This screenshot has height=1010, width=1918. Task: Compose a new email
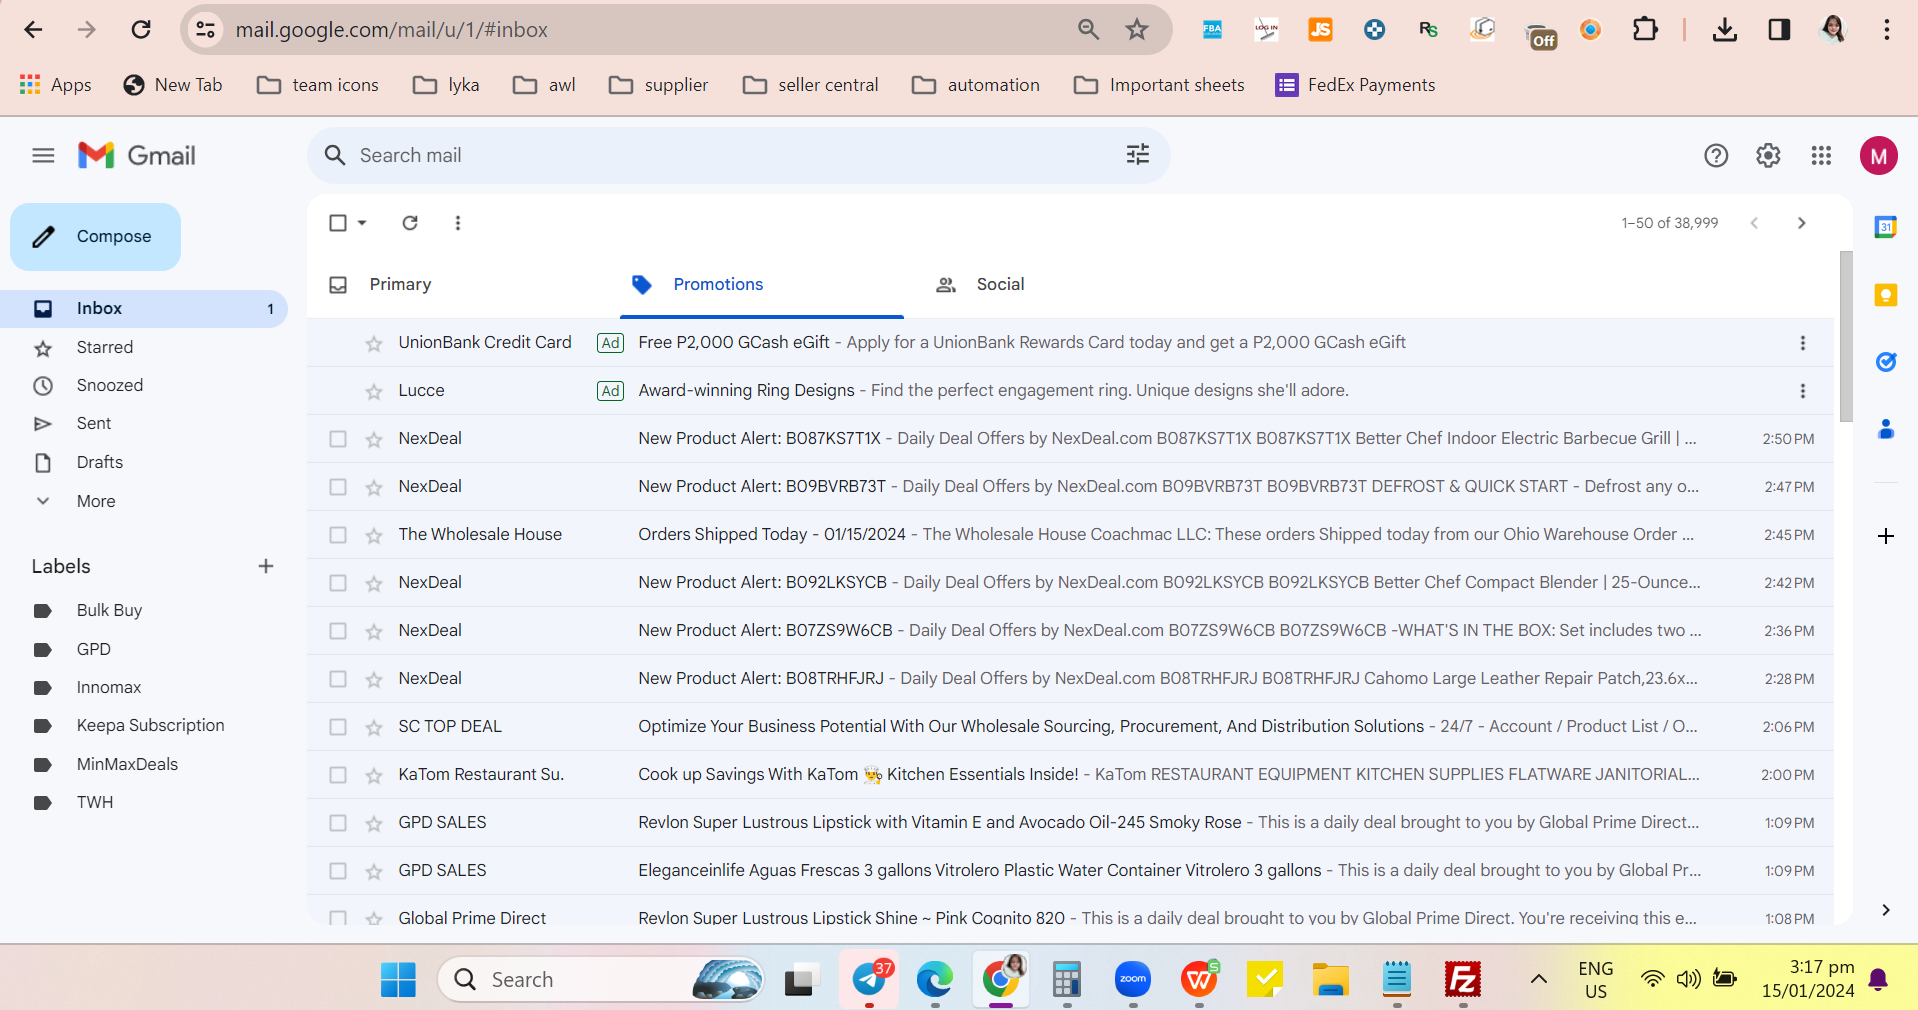pos(96,237)
